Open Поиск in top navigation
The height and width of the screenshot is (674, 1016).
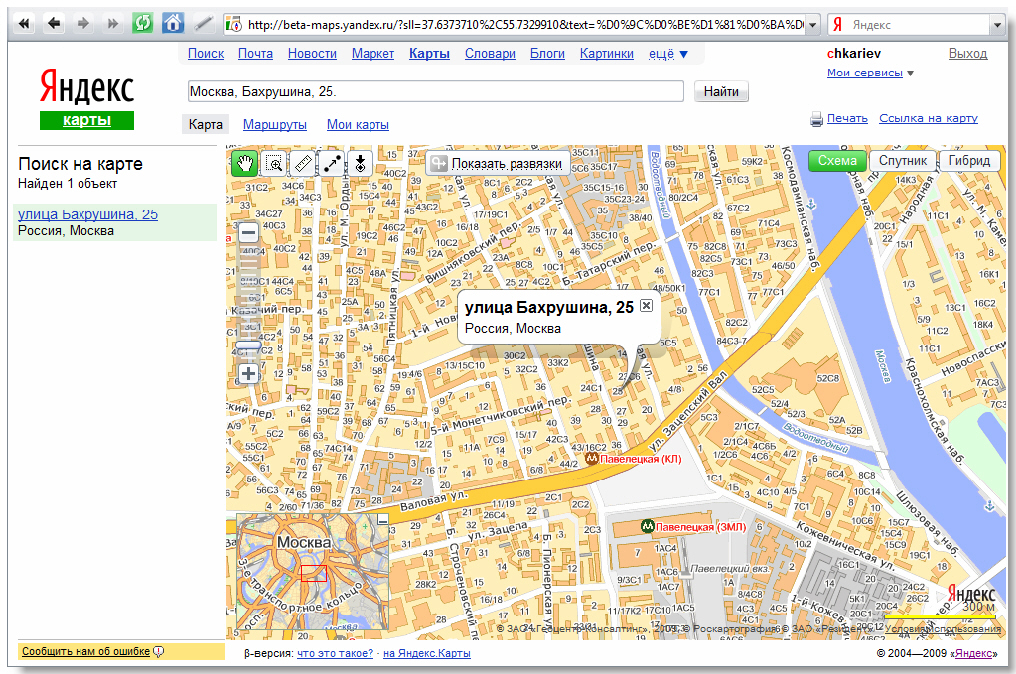click(206, 54)
